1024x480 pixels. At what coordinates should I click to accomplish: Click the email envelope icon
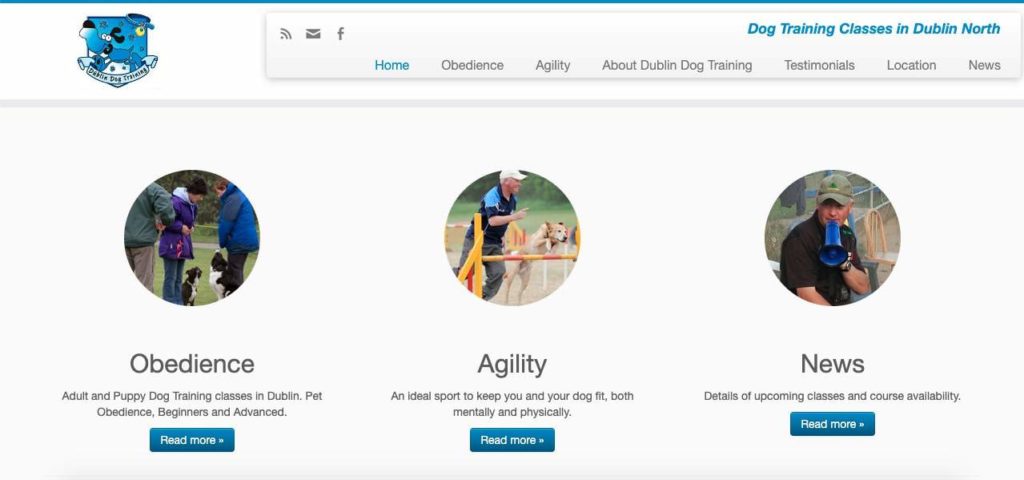click(313, 34)
